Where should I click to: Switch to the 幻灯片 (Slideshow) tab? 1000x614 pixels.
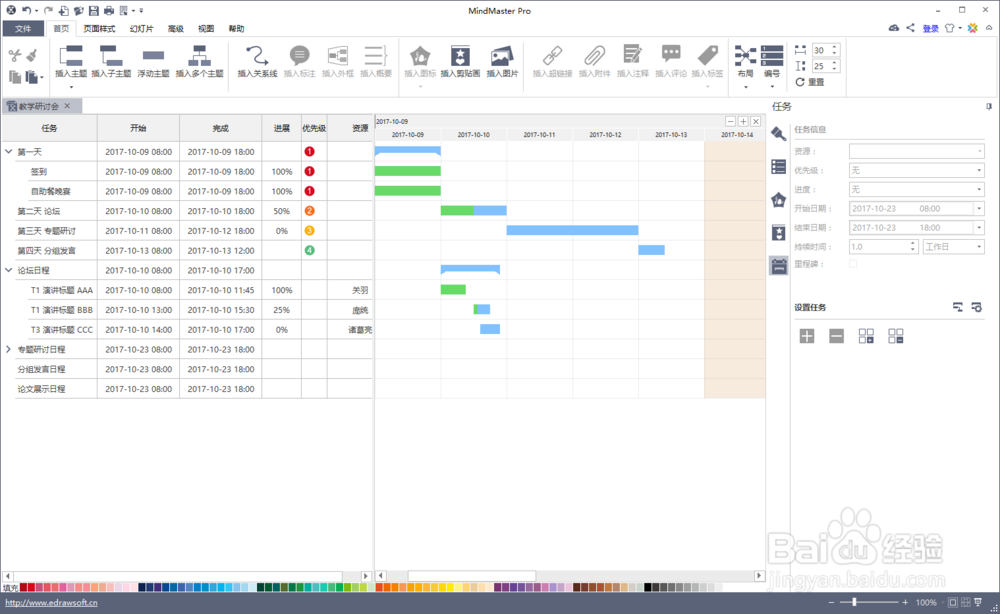(142, 29)
